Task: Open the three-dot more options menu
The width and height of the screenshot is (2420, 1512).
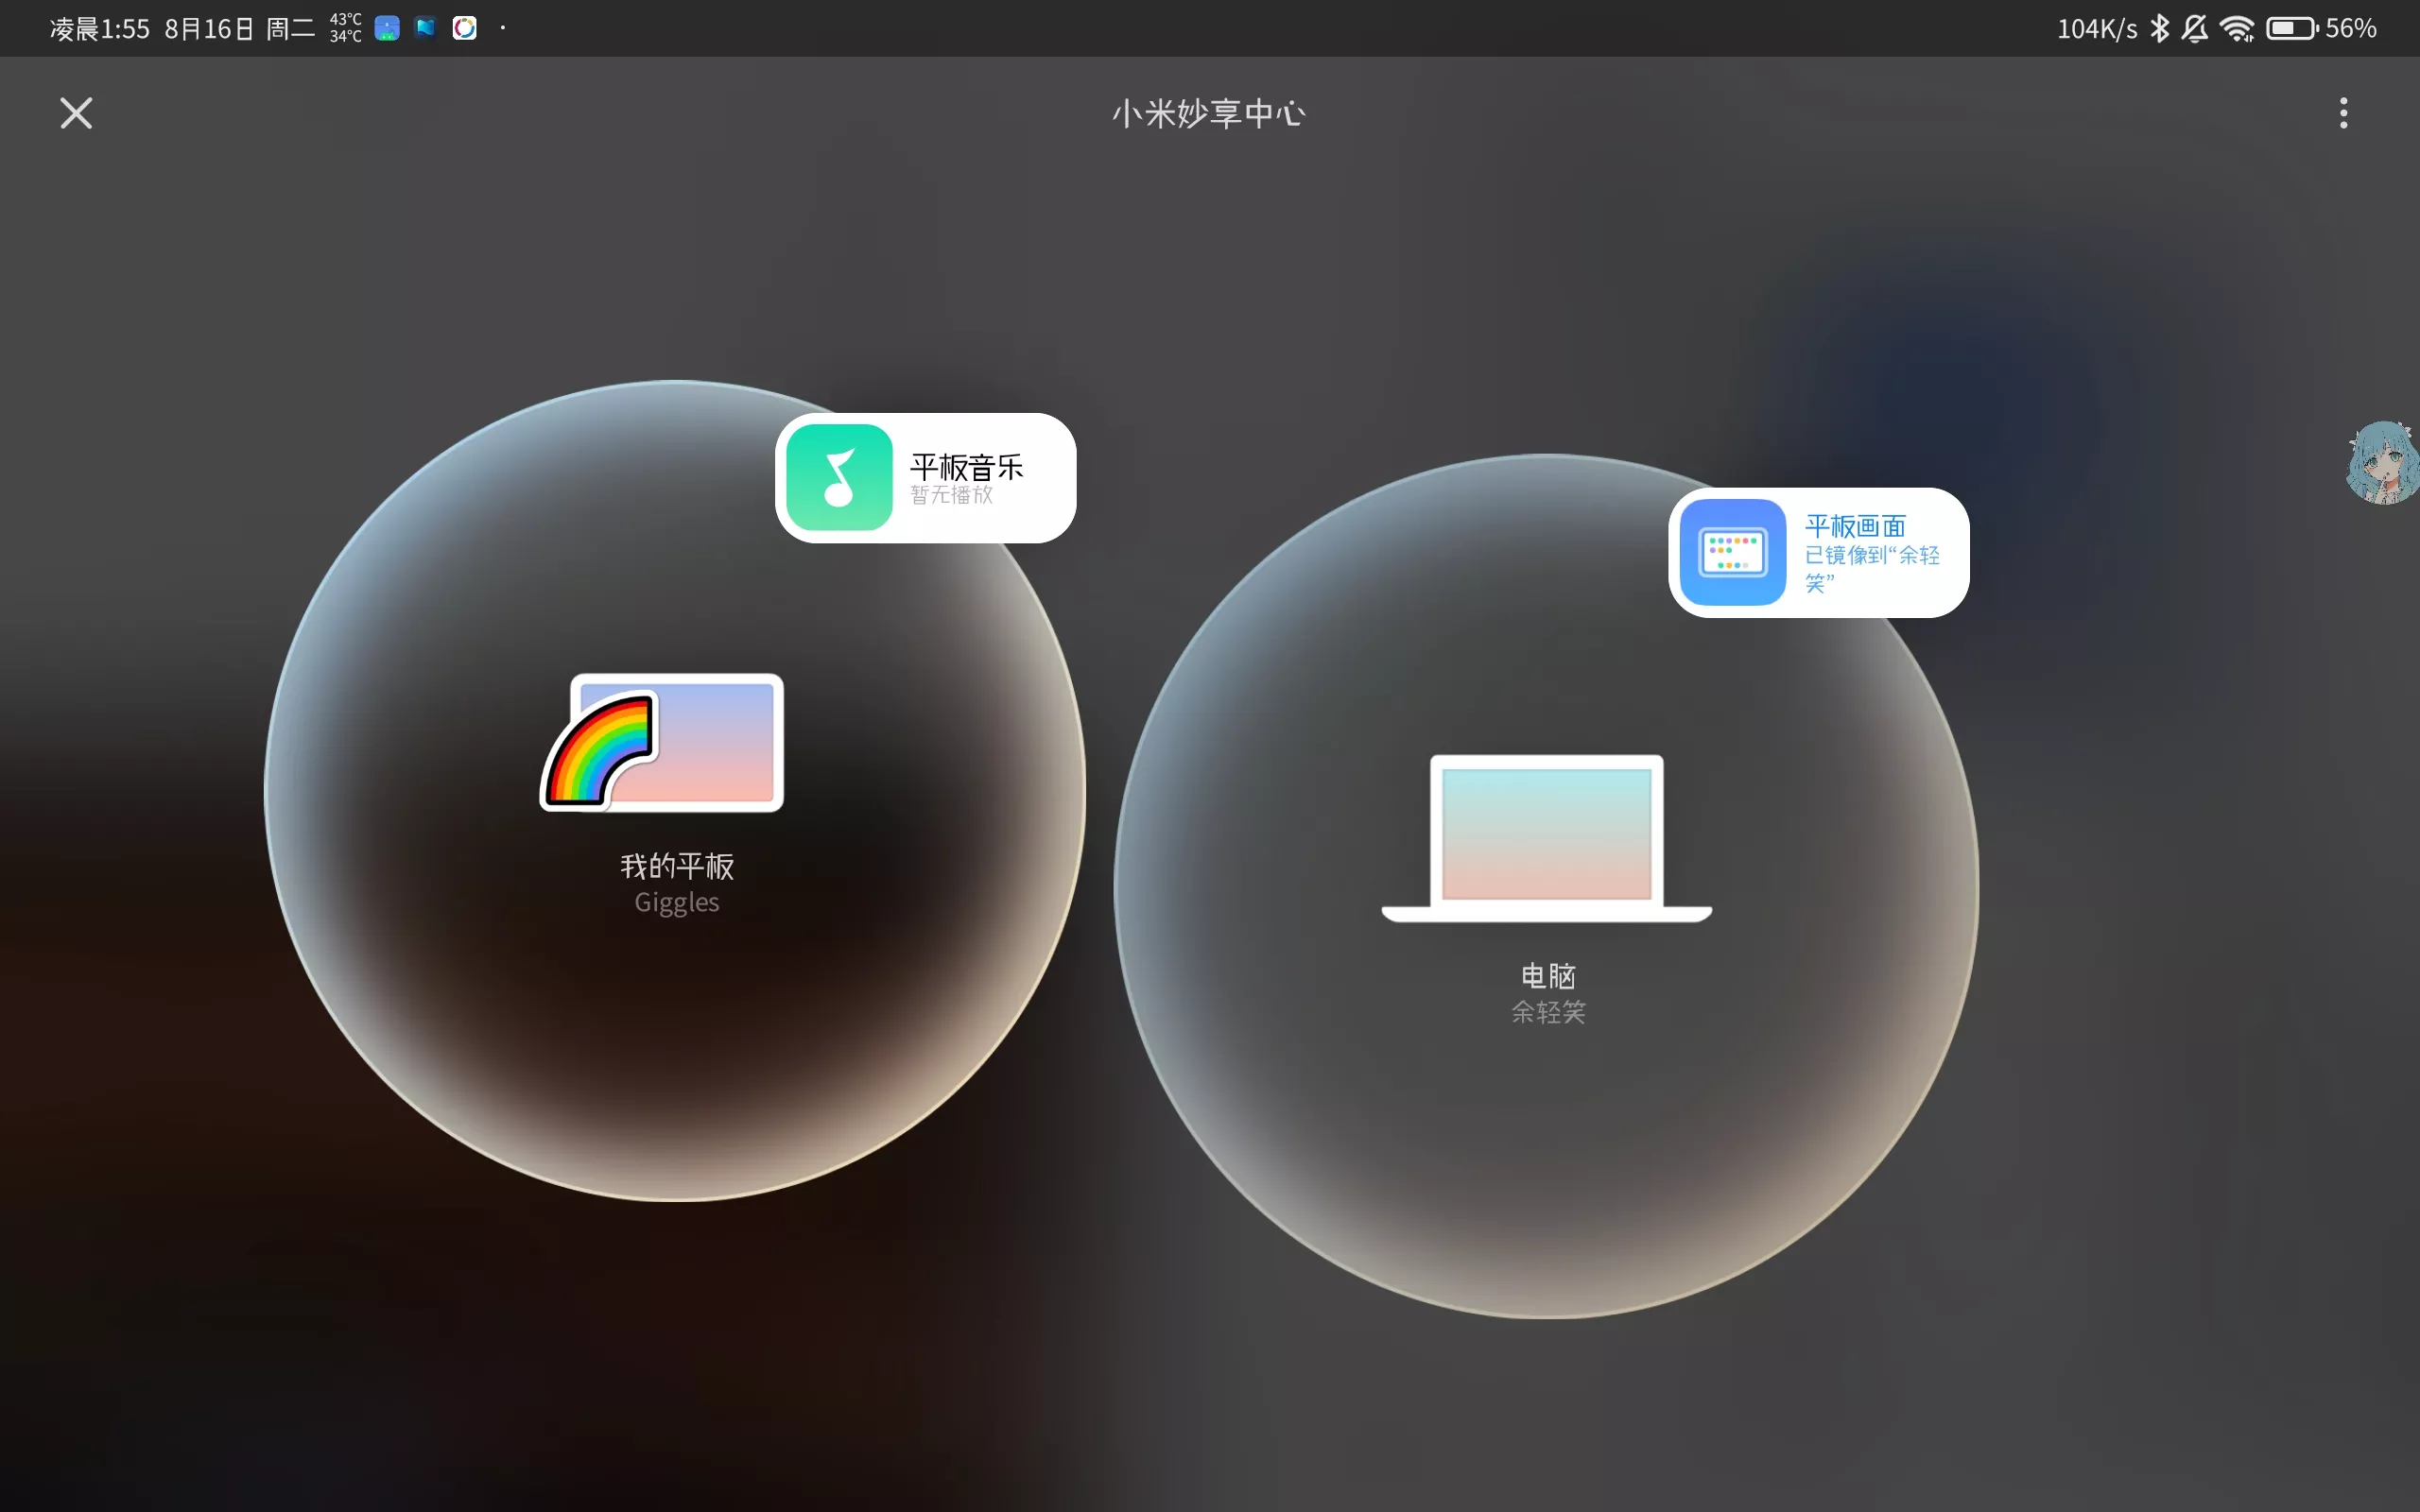Action: [x=2343, y=113]
